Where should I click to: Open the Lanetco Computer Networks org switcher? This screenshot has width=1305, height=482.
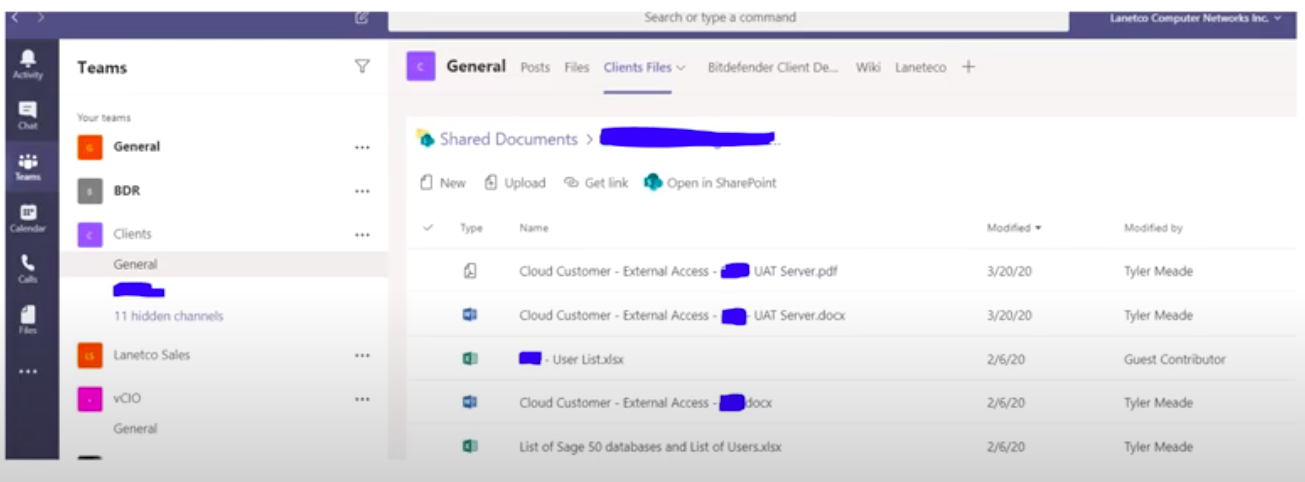click(x=1196, y=18)
